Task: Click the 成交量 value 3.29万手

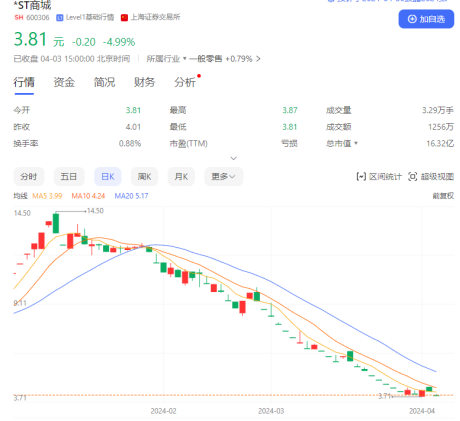Action: pyautogui.click(x=438, y=110)
